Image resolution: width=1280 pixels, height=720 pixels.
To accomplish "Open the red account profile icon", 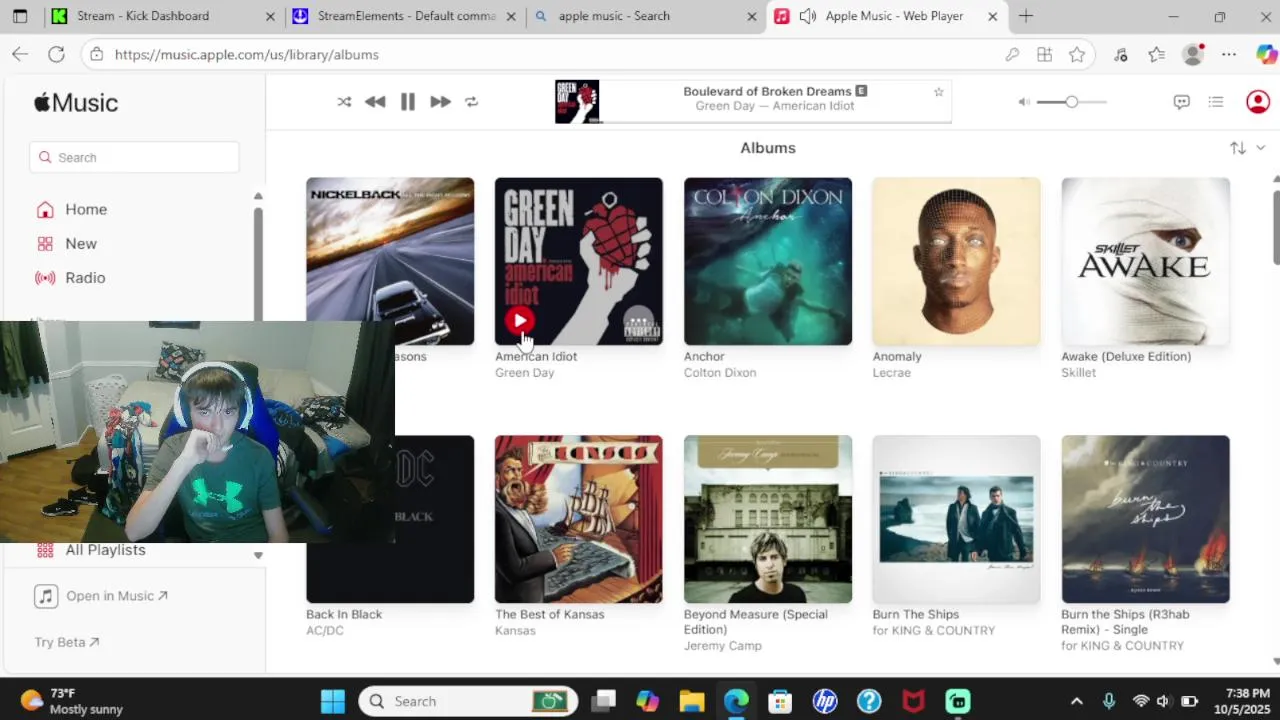I will (1258, 102).
